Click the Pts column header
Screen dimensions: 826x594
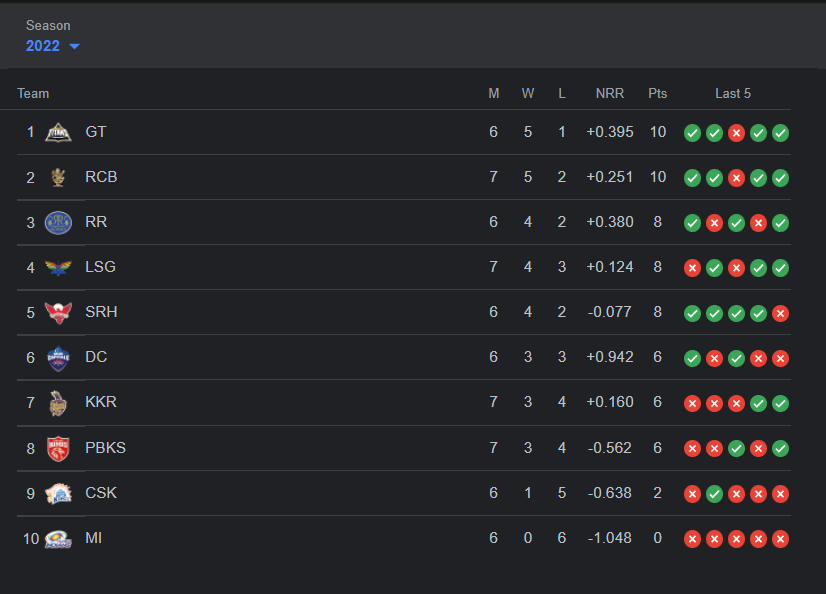[657, 93]
